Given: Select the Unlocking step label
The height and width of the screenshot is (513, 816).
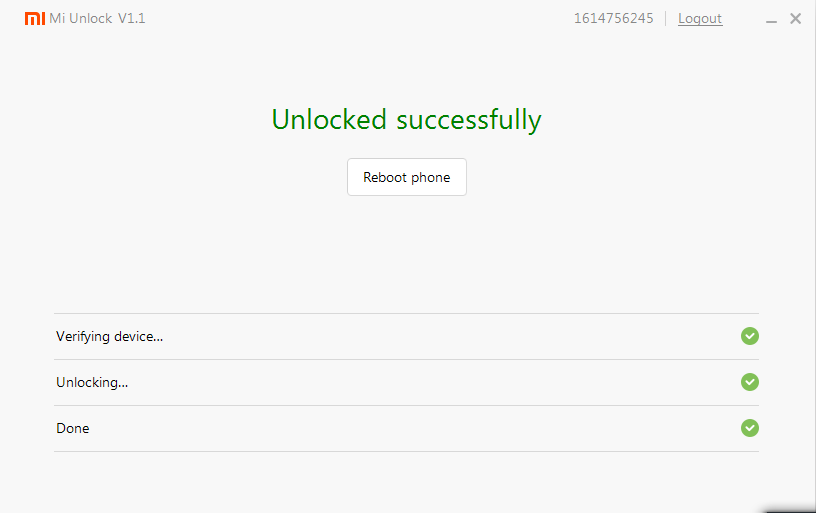Looking at the screenshot, I should point(92,382).
